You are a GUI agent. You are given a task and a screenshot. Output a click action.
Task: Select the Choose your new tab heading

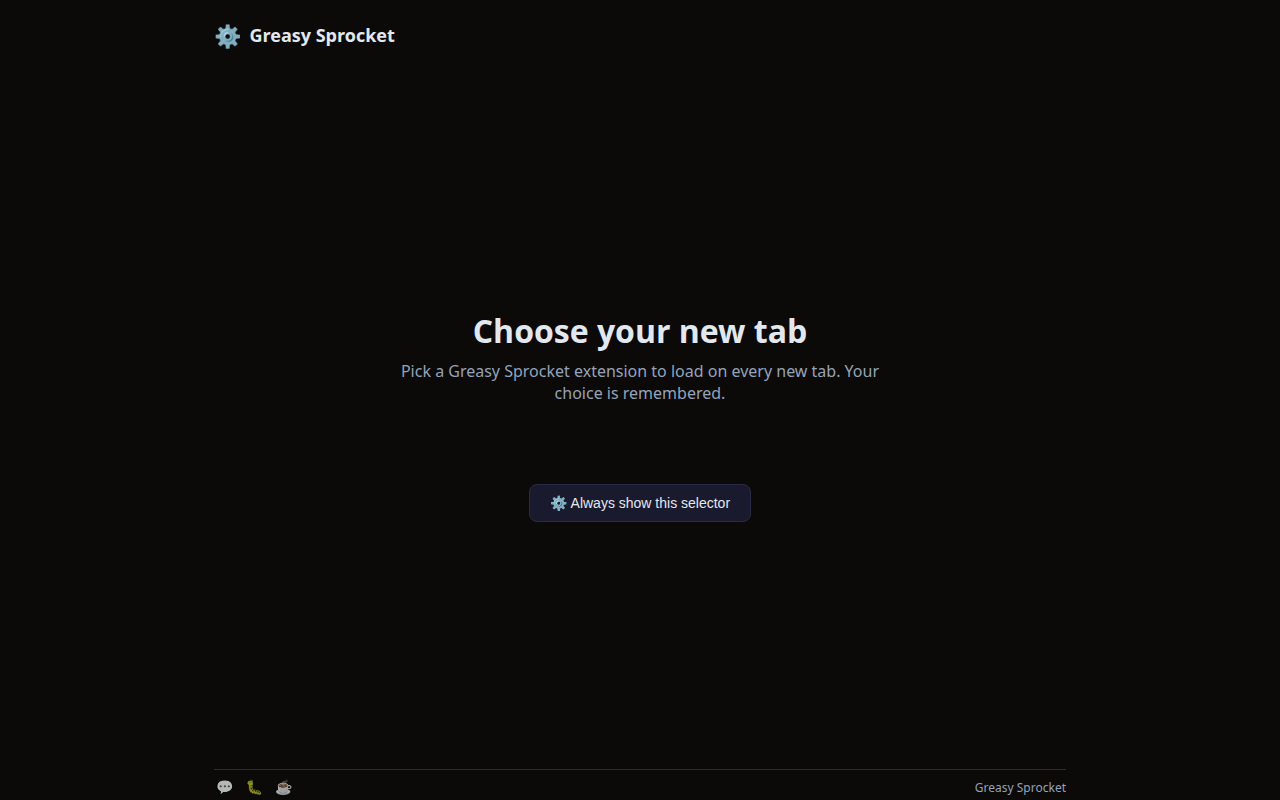pyautogui.click(x=640, y=331)
